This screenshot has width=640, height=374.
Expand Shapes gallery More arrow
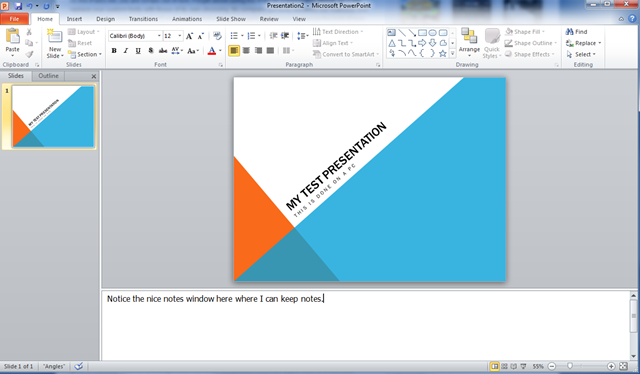coord(452,53)
